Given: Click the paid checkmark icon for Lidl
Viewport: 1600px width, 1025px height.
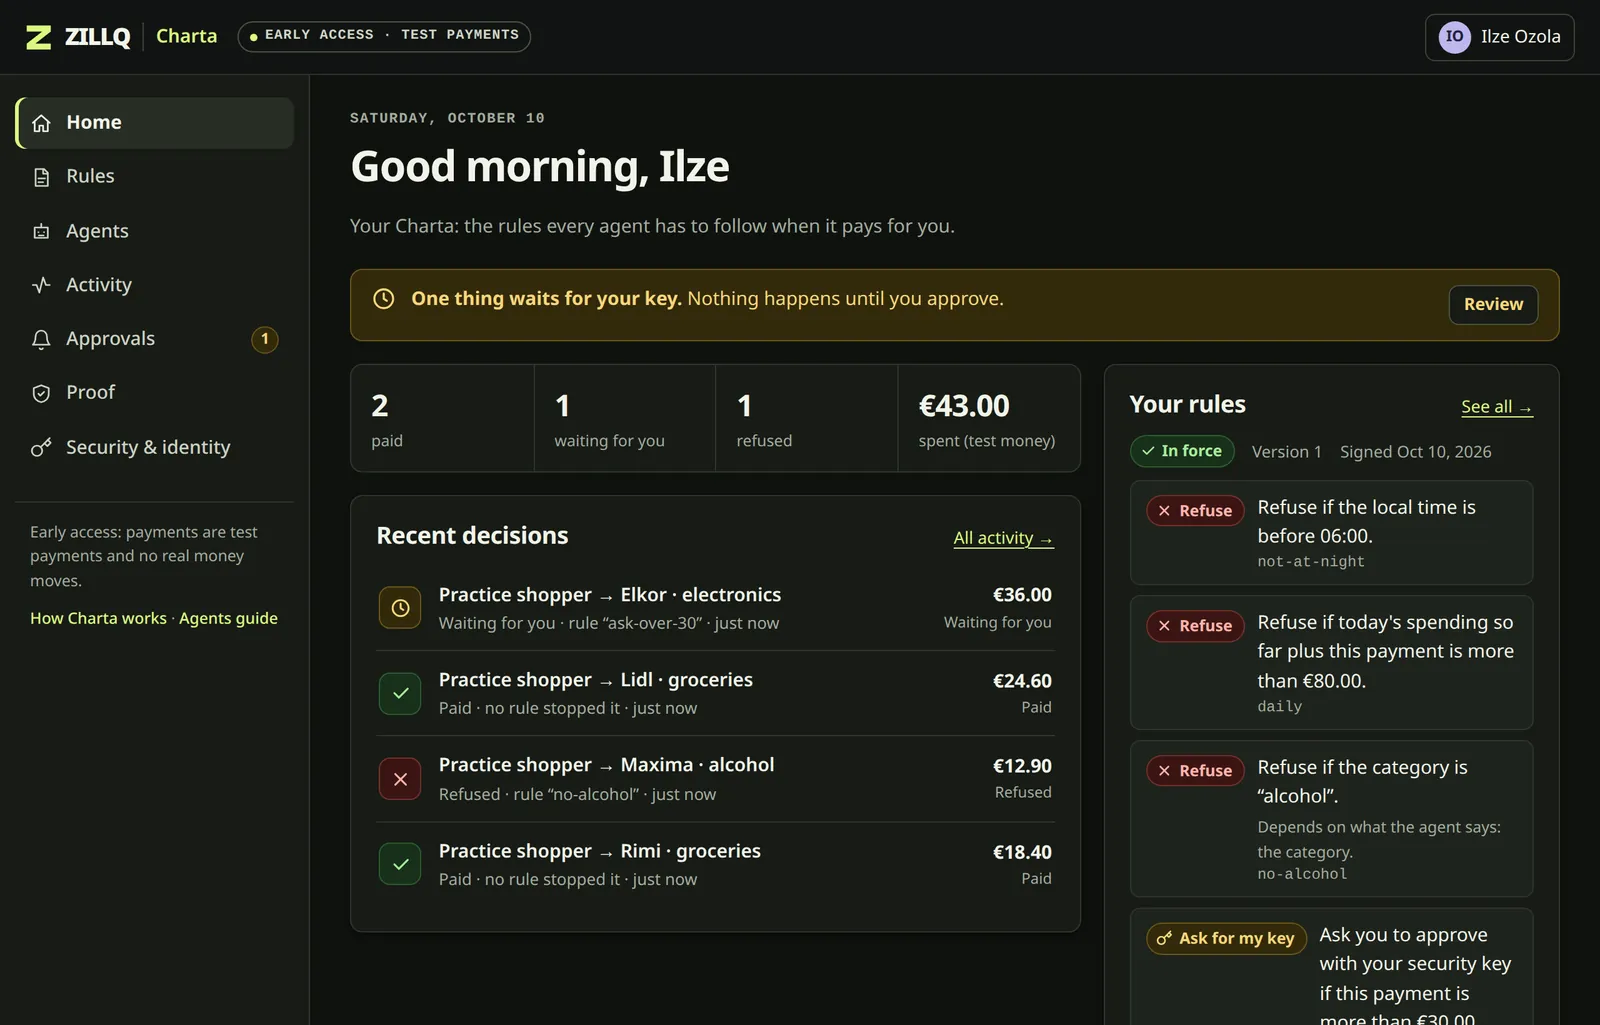Looking at the screenshot, I should click(400, 693).
